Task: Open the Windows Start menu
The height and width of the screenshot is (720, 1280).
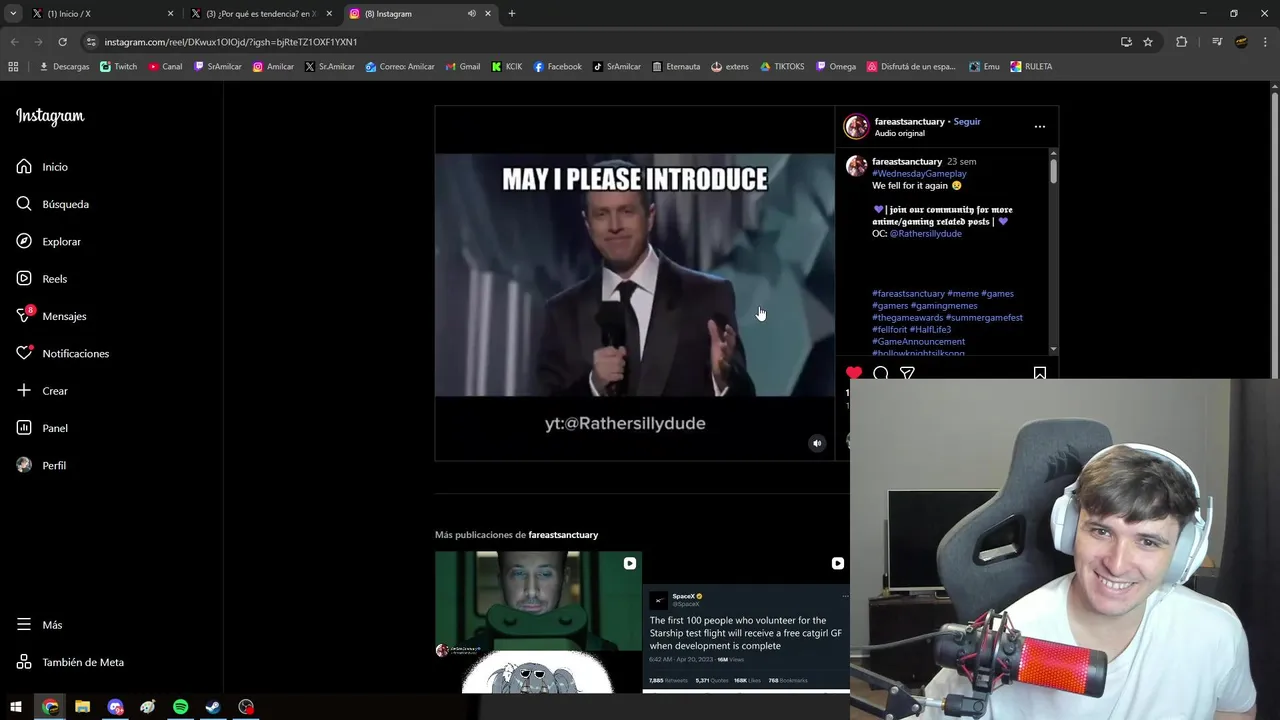Action: [16, 707]
